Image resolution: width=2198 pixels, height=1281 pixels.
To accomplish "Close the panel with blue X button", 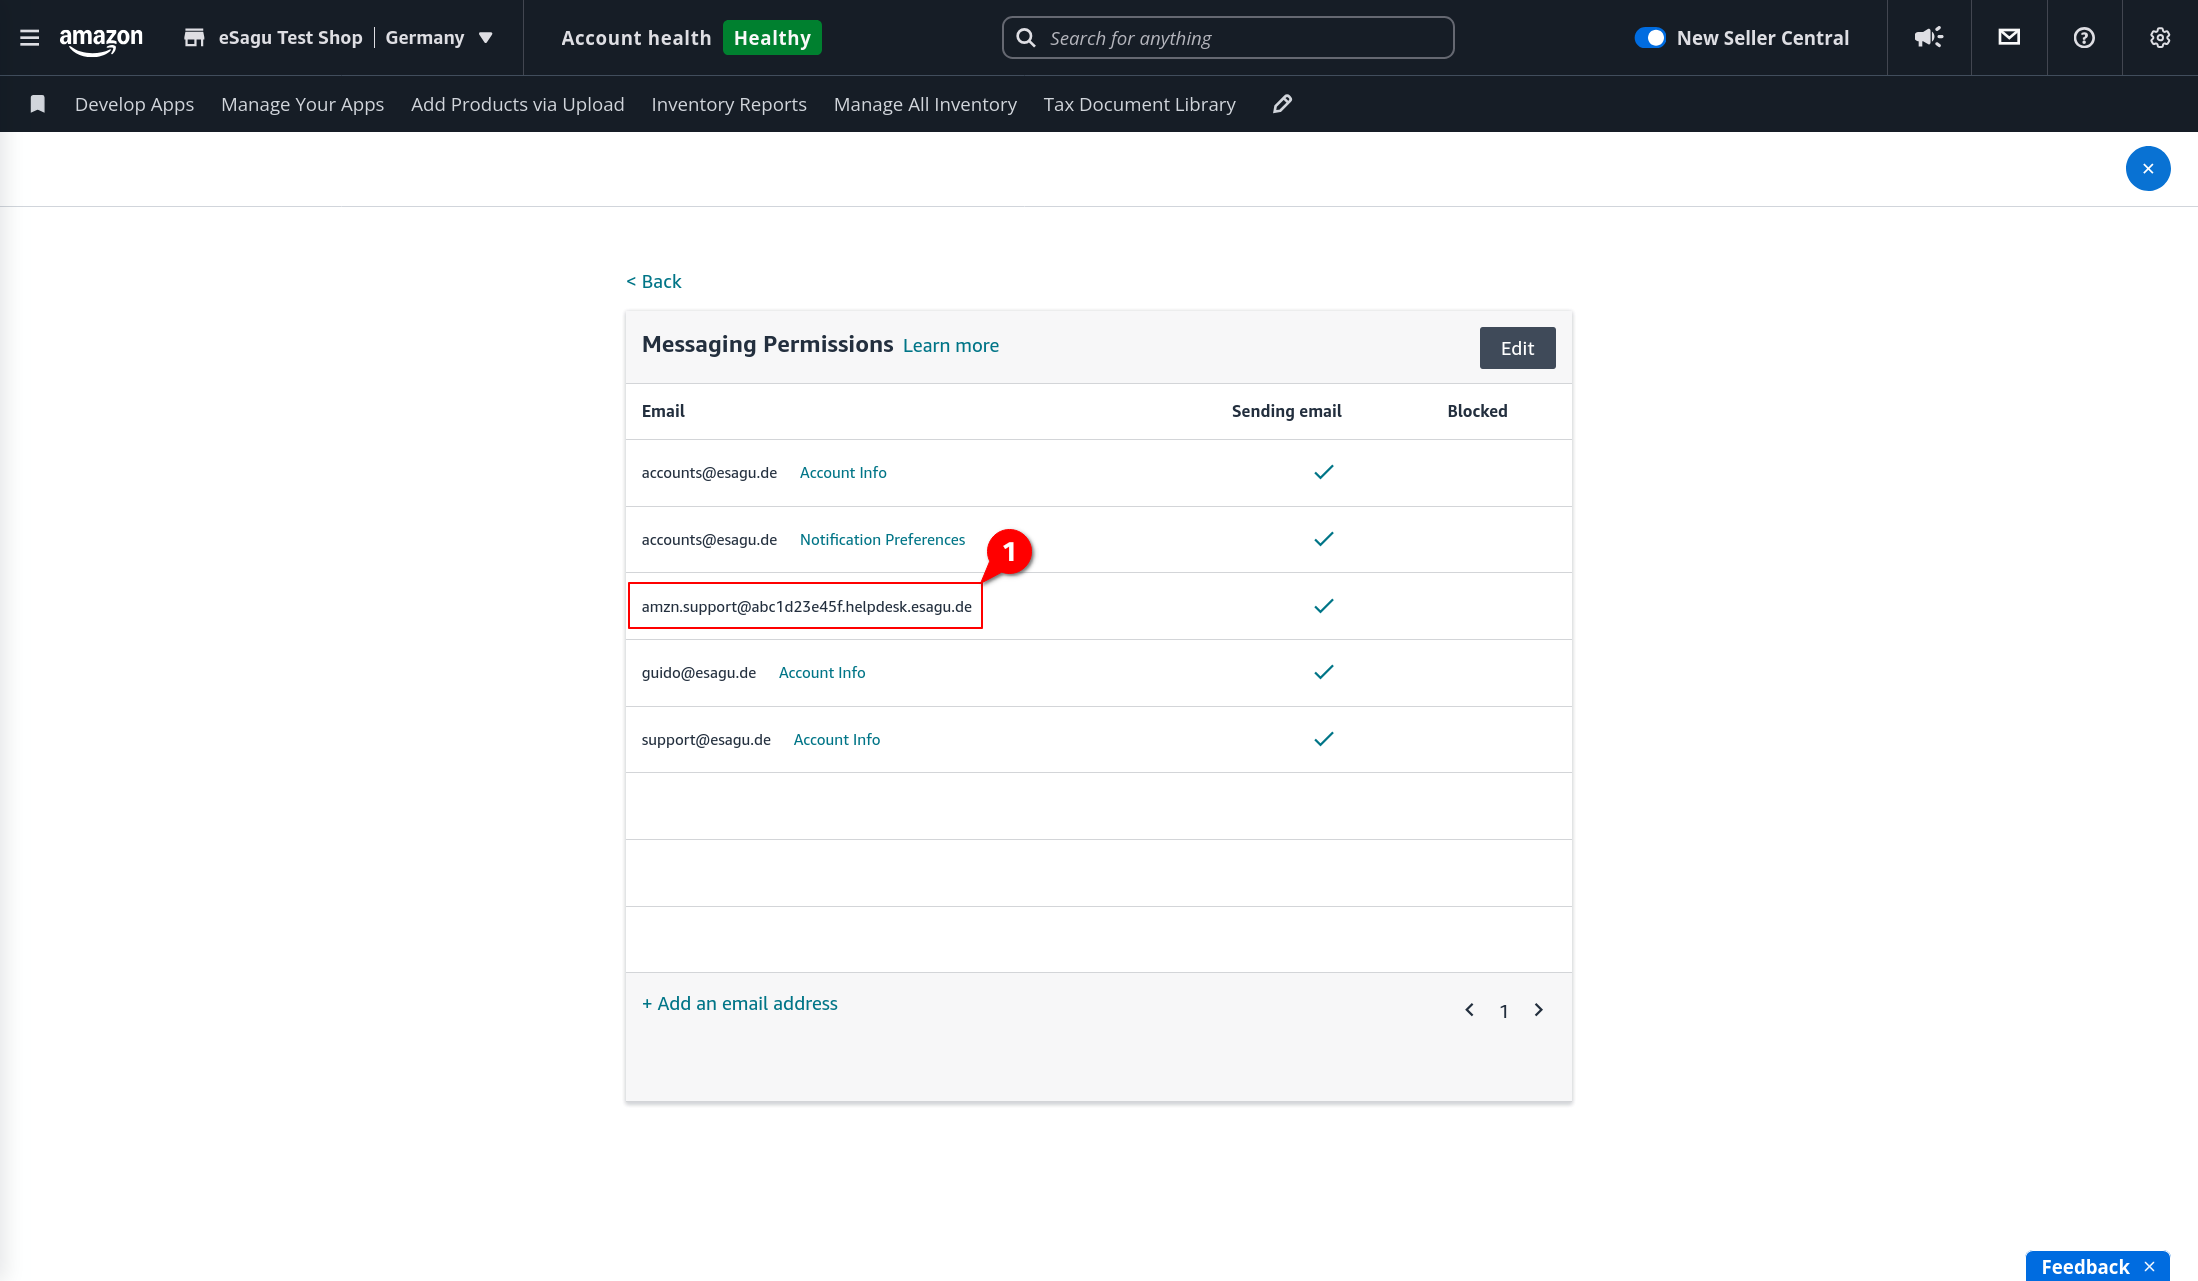I will (x=2147, y=169).
